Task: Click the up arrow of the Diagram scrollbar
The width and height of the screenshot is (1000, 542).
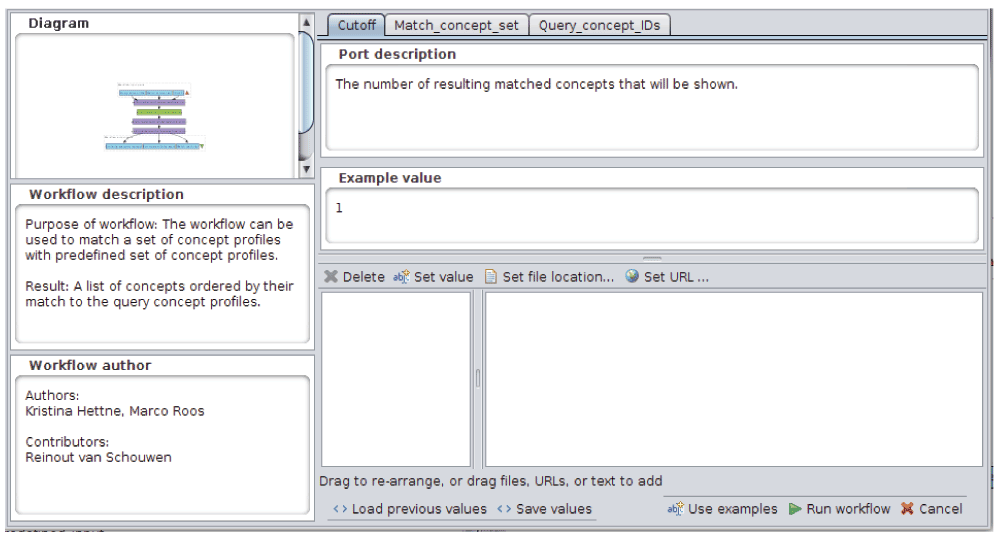Action: click(x=307, y=22)
